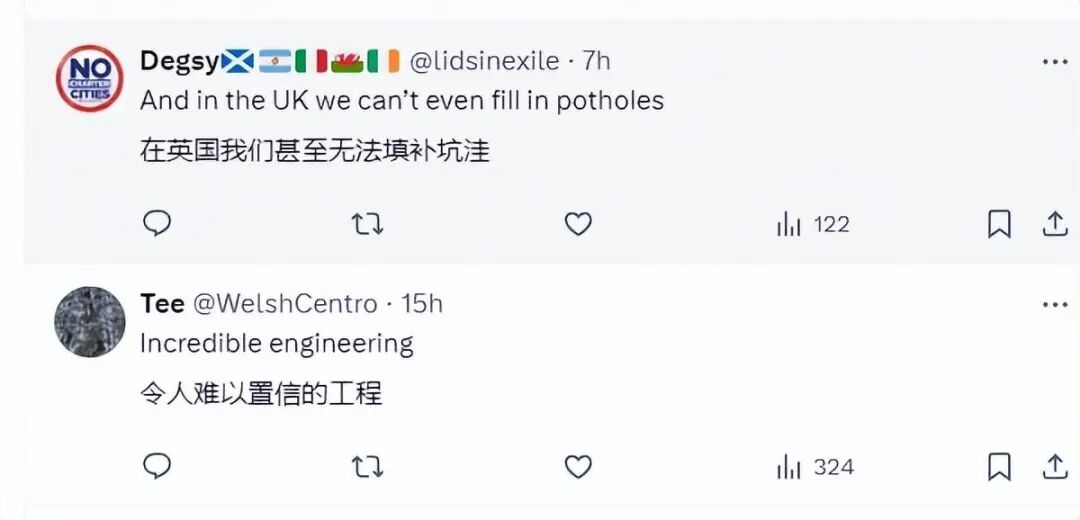The image size is (1080, 520).
Task: Open more options on Degsy's tweet
Action: pos(1055,62)
